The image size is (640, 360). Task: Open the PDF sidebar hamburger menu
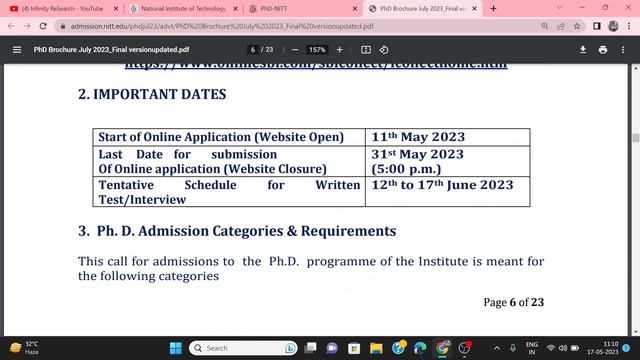(x=17, y=50)
